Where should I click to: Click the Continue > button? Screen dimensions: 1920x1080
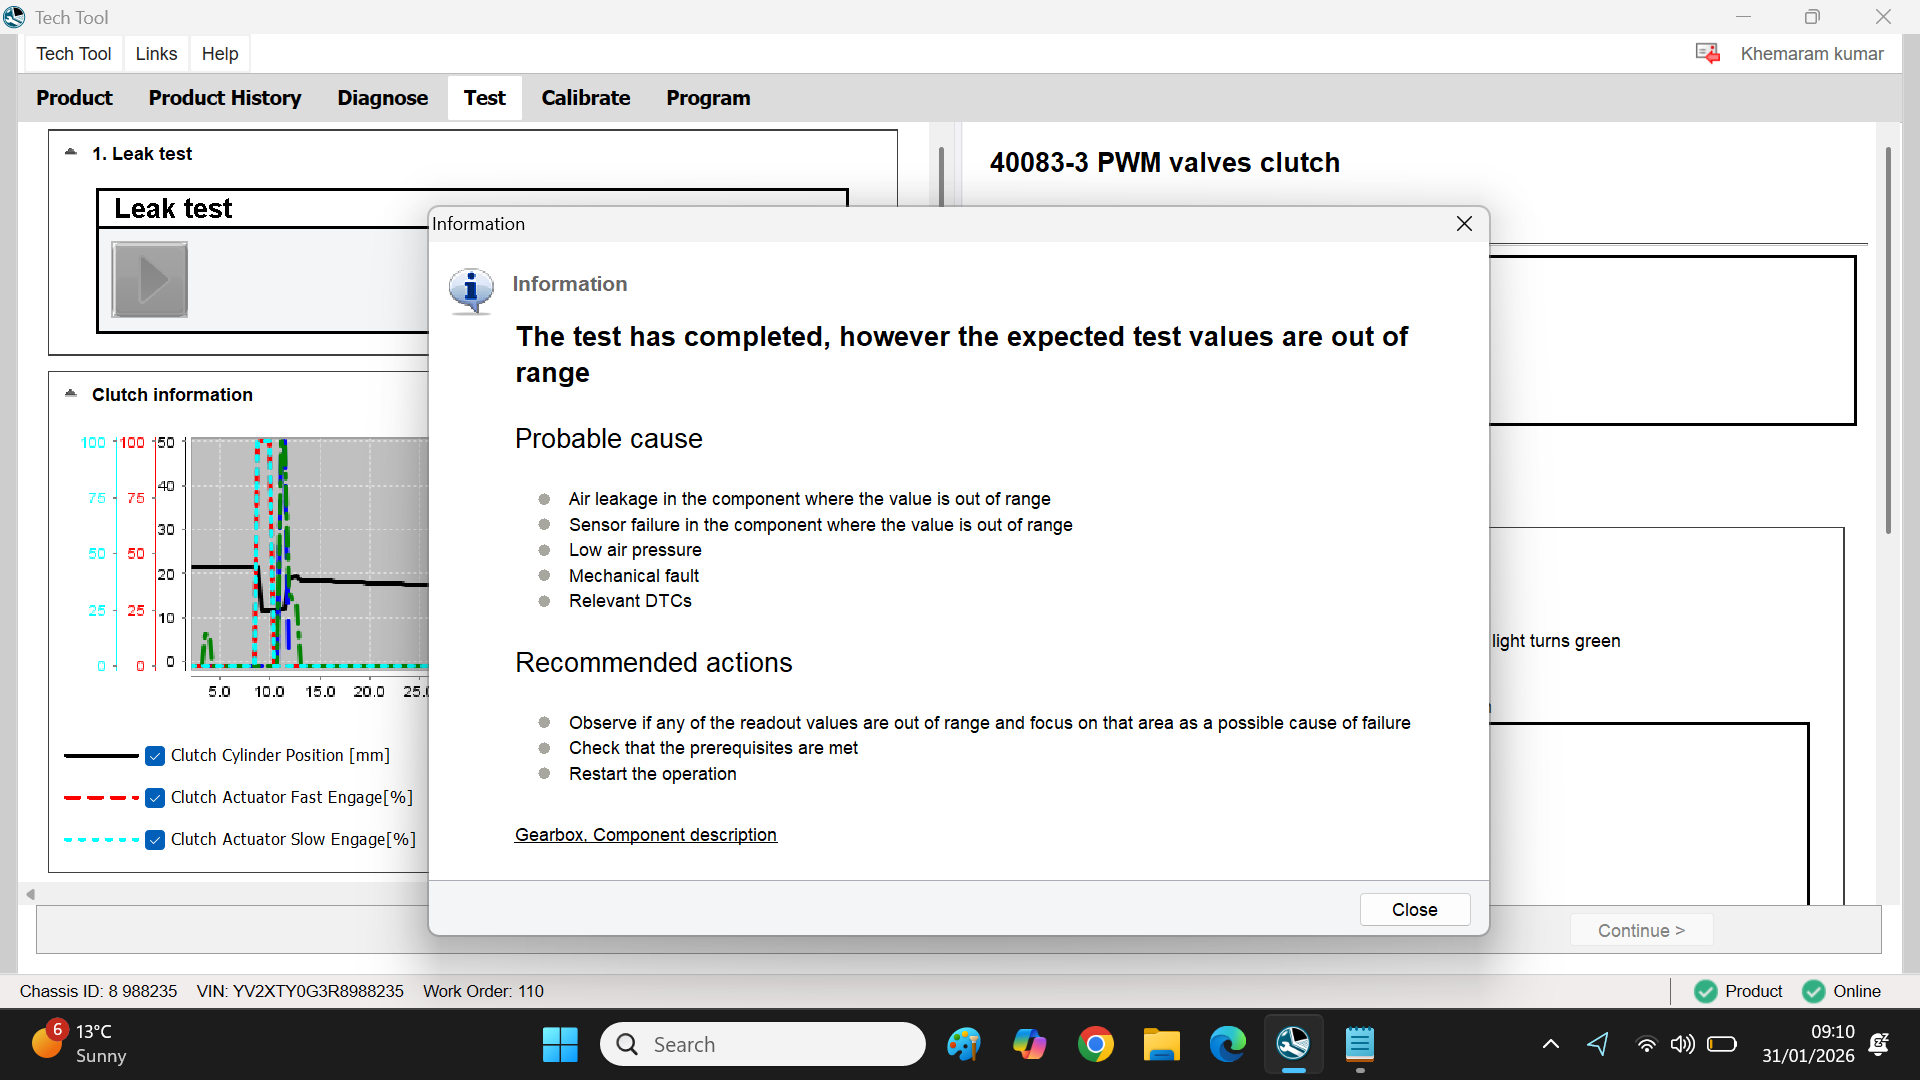1641,930
